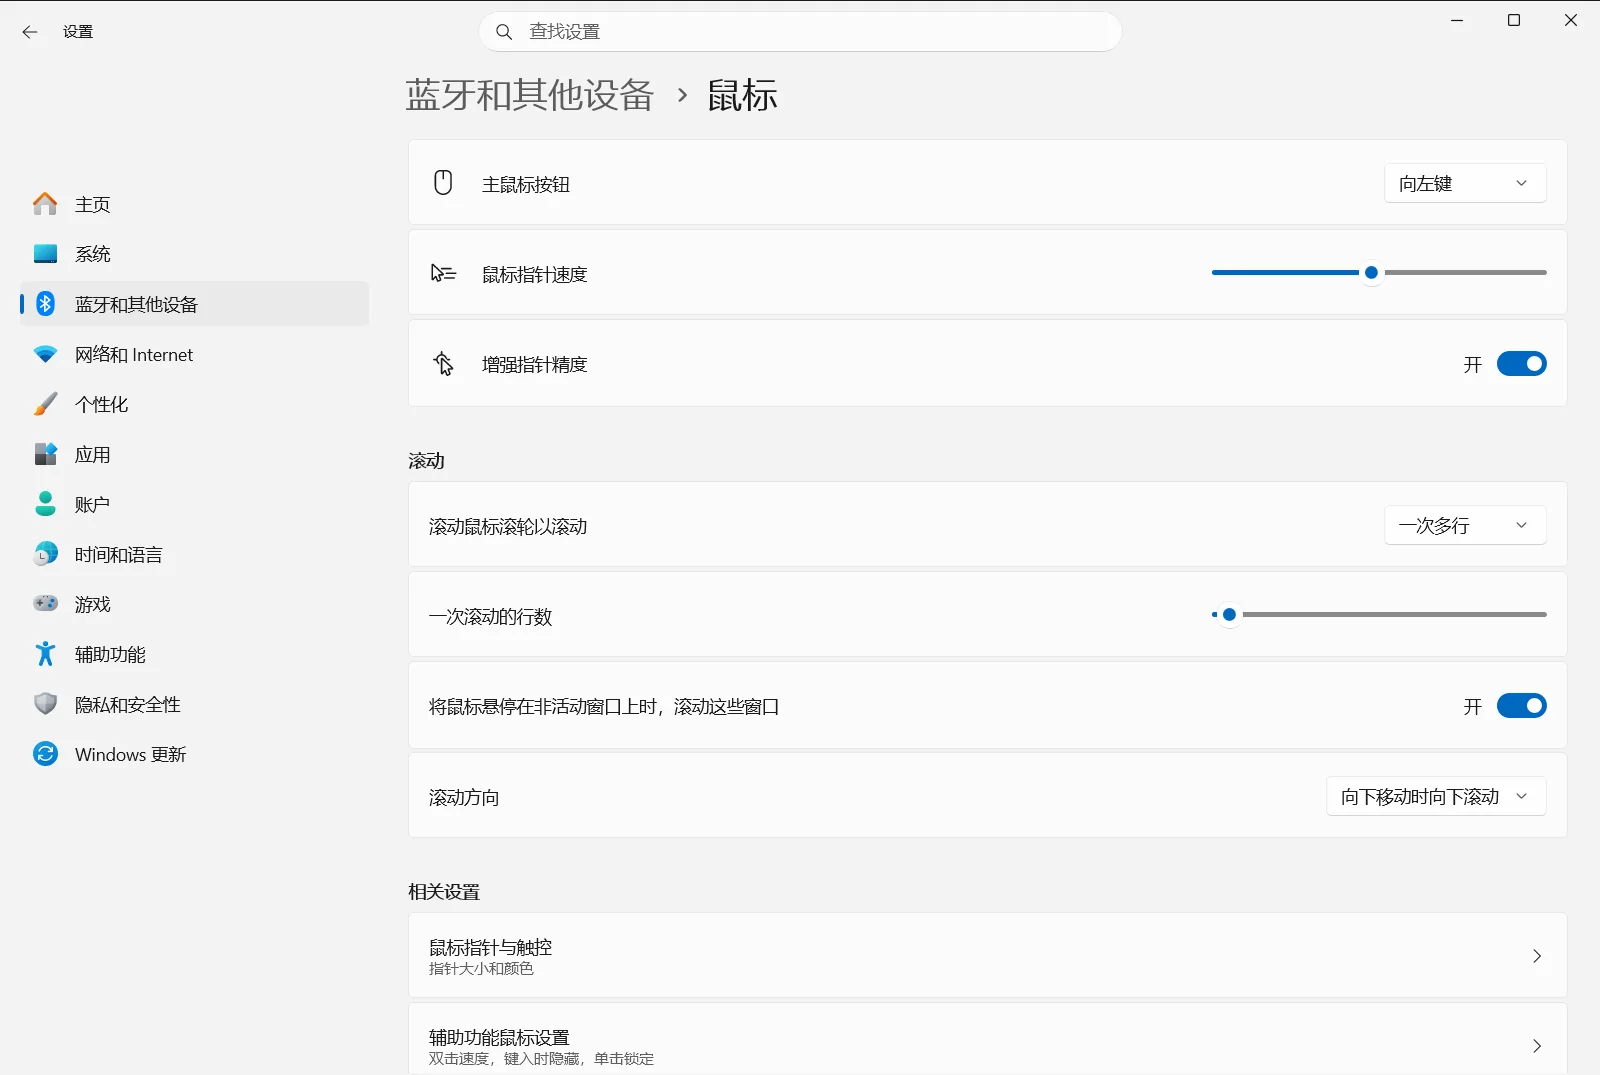Screen dimensions: 1600x1075
Task: Go to 蓝牙和其他设备 breadcrumb link
Action: coord(530,96)
